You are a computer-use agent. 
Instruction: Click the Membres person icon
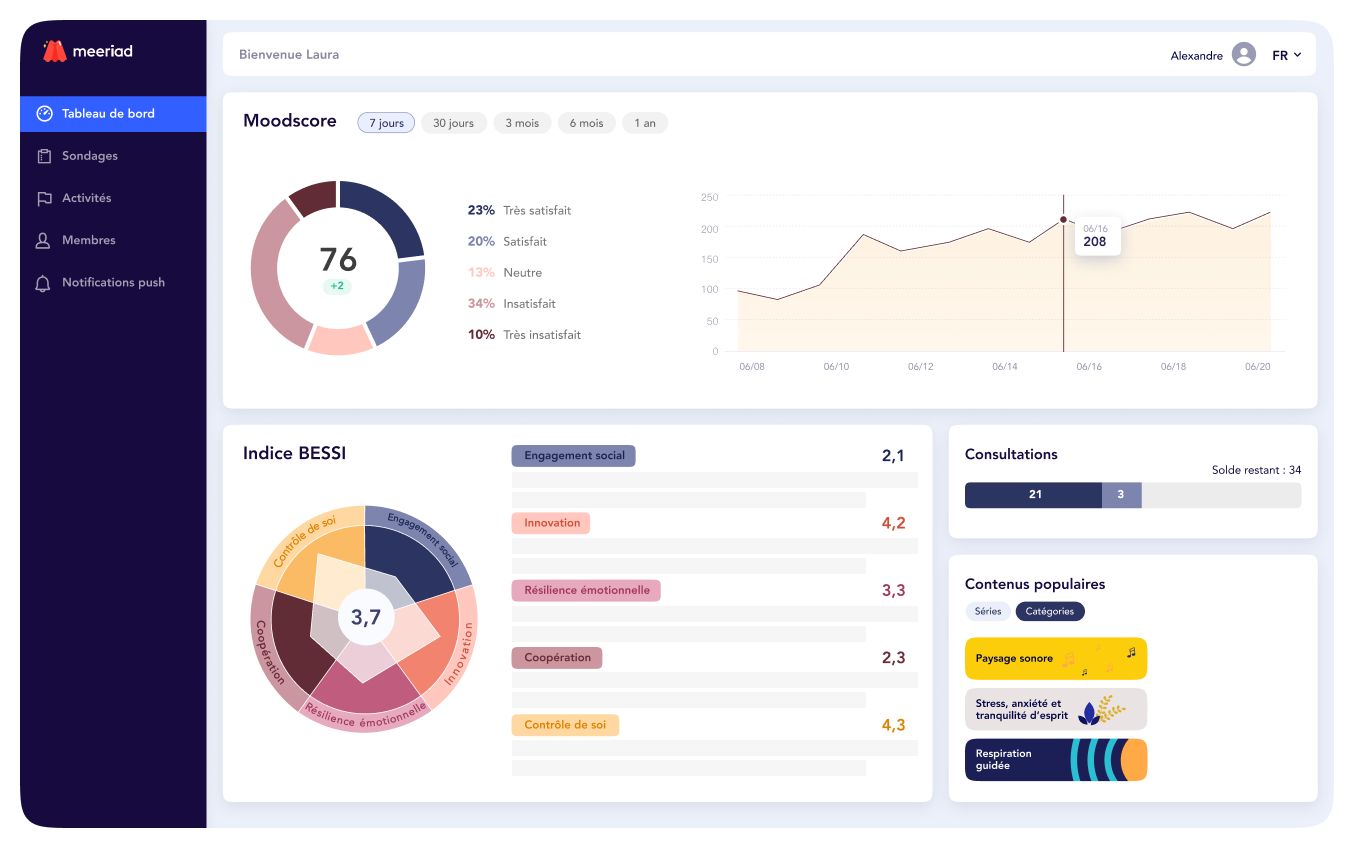coord(43,240)
